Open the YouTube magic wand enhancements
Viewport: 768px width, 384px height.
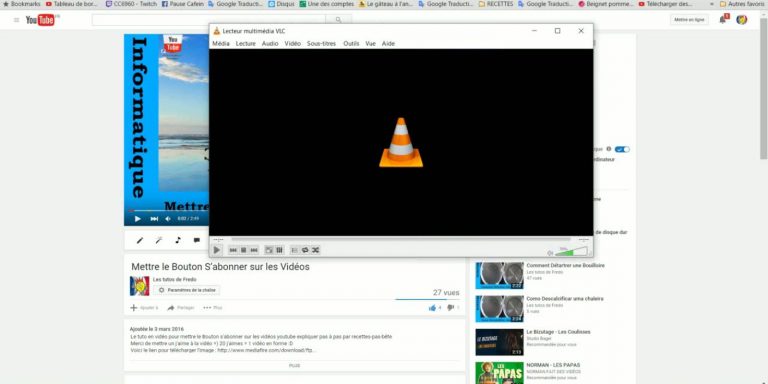click(159, 240)
